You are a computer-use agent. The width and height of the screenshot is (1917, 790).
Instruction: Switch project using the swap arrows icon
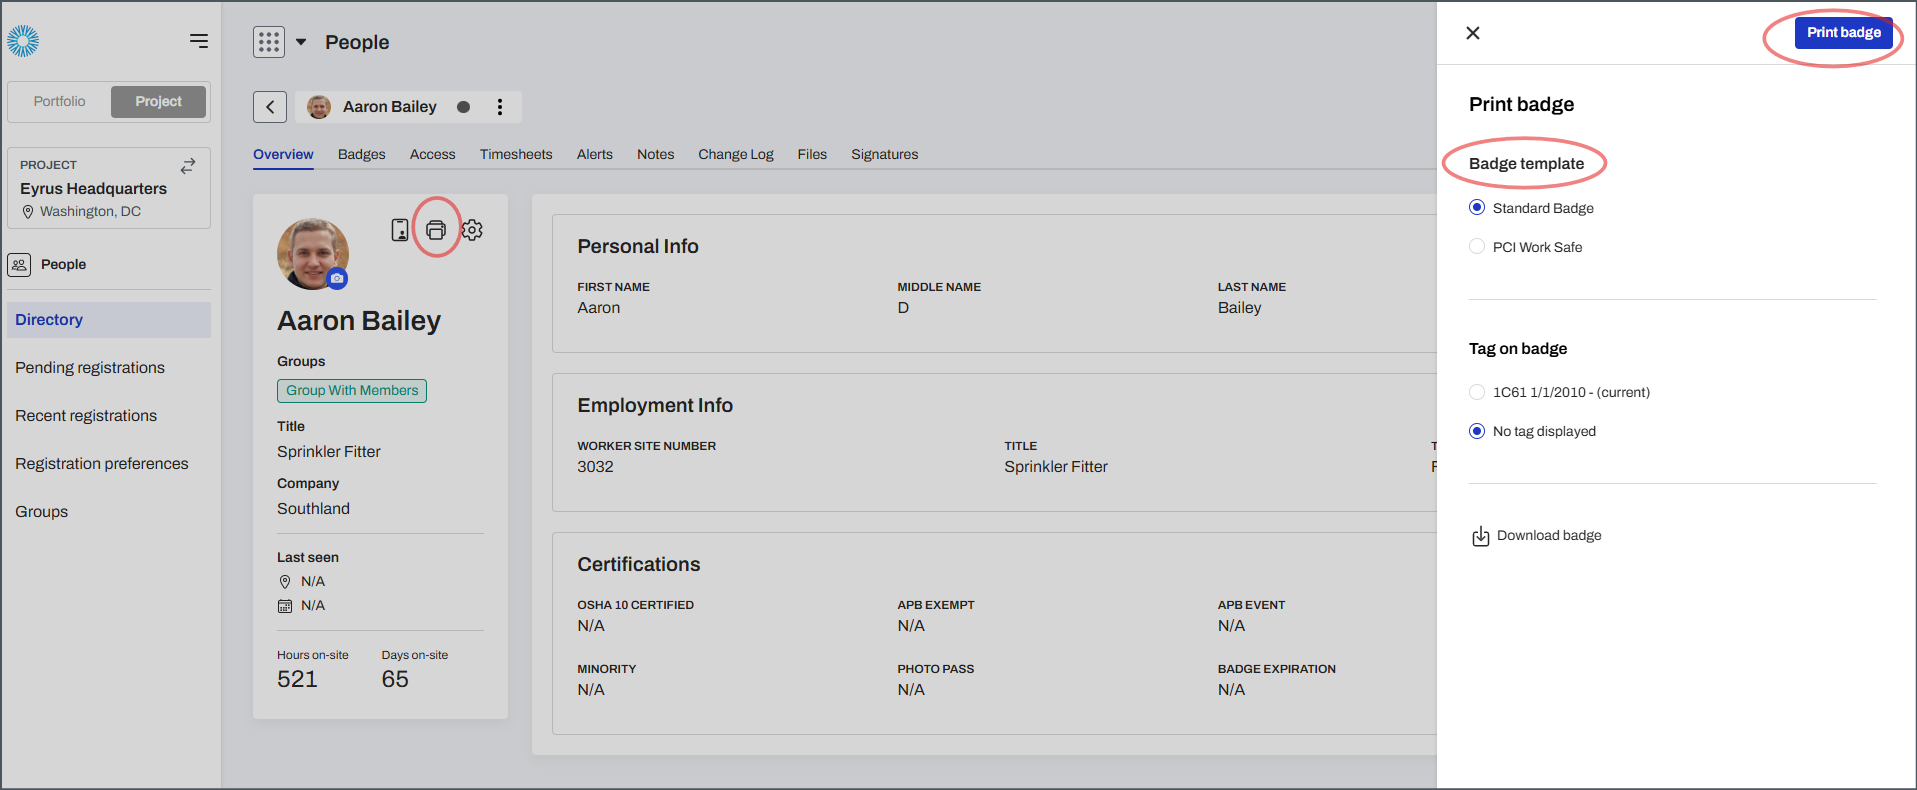188,166
